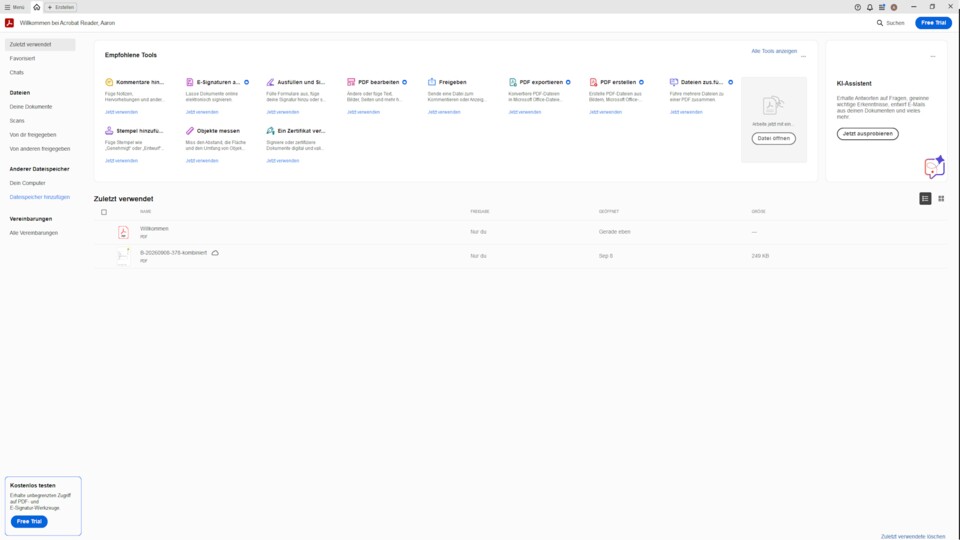Switch recent files to grid view
This screenshot has width=960, height=540.
(941, 198)
